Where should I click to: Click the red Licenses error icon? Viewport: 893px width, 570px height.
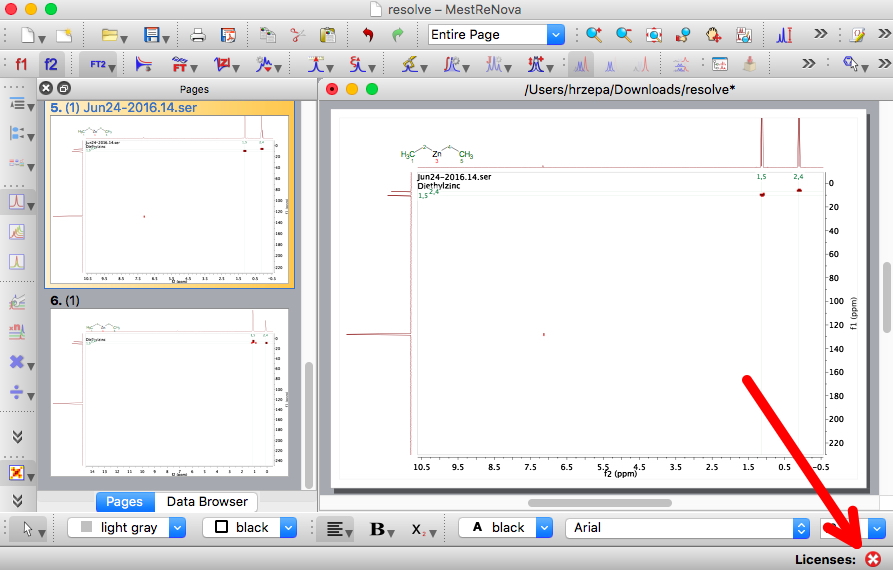pos(873,559)
